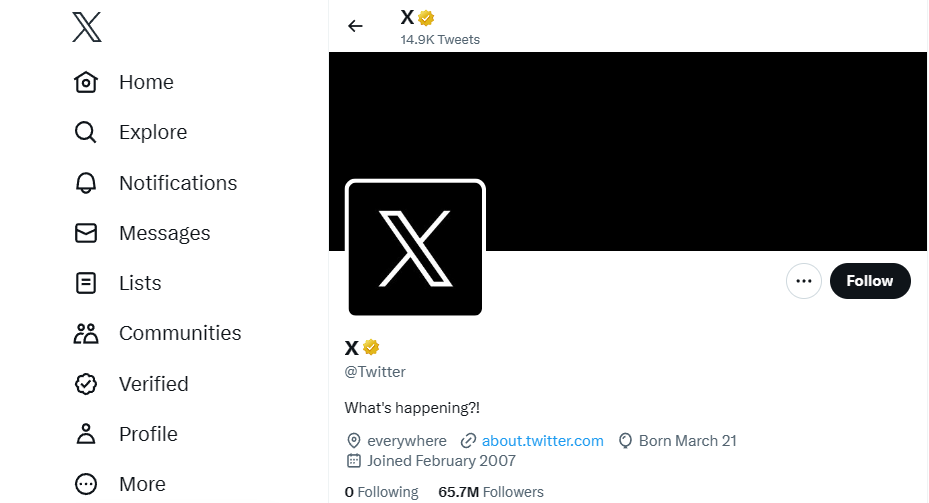Open Home via the house icon

[x=86, y=82]
